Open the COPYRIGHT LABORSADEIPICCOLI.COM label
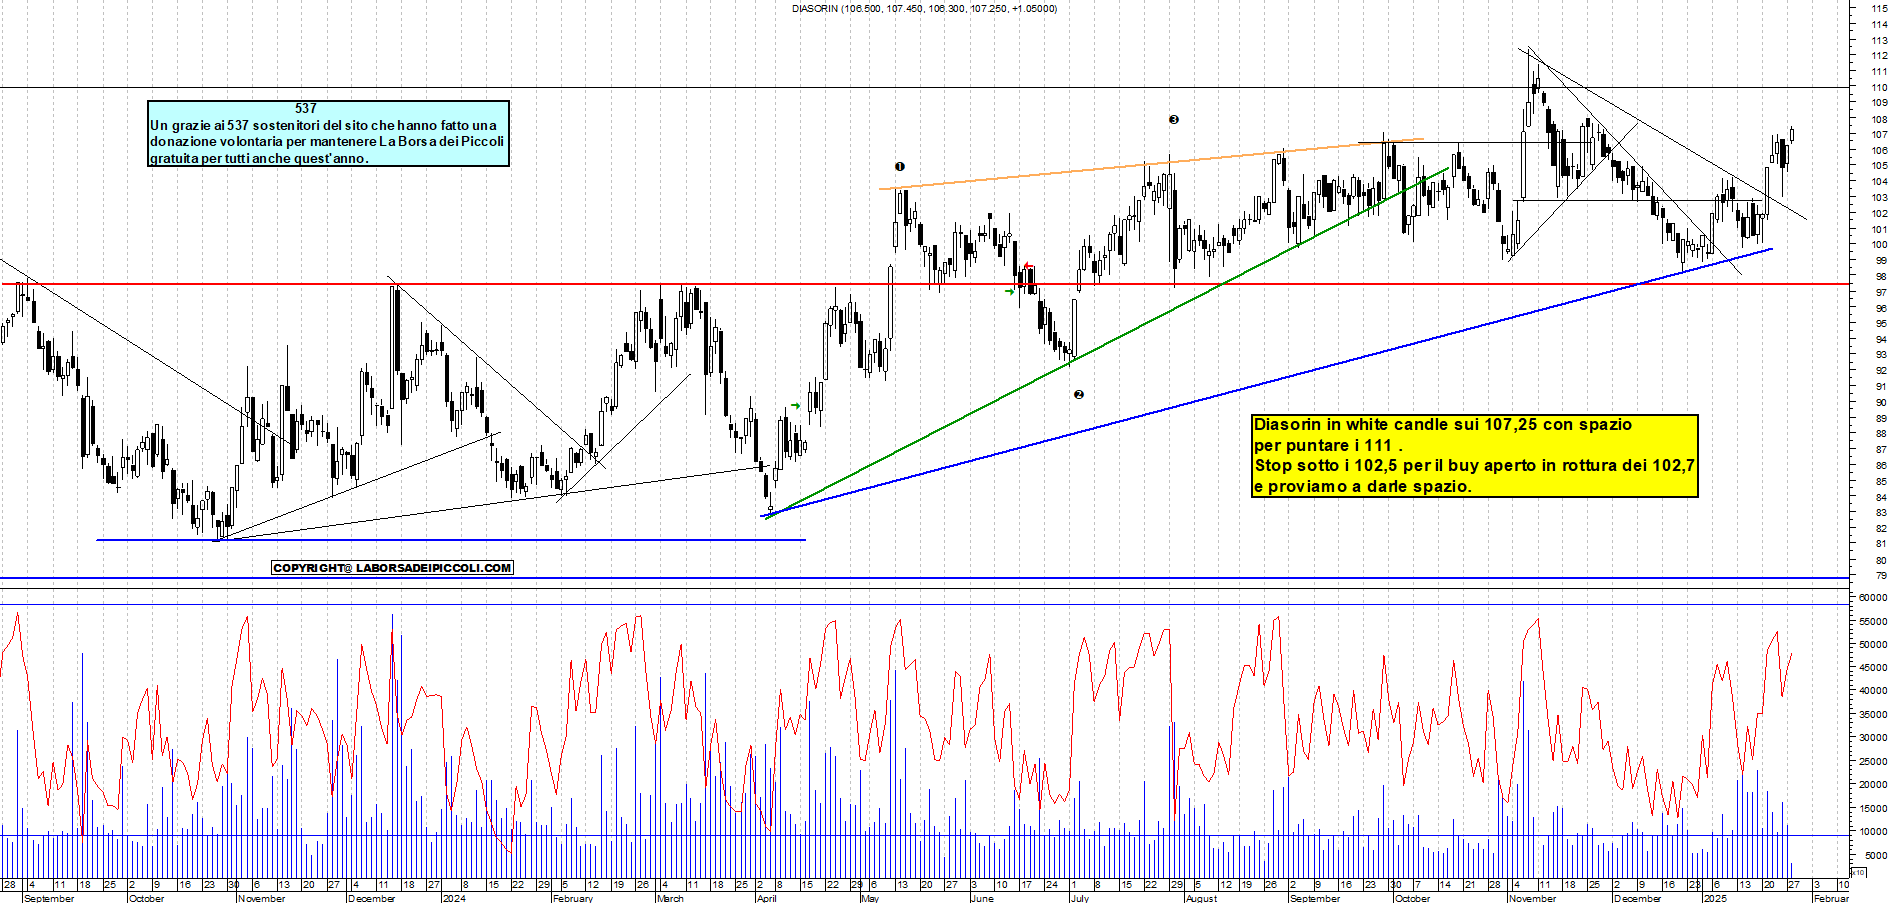The image size is (1890, 903). (x=392, y=568)
